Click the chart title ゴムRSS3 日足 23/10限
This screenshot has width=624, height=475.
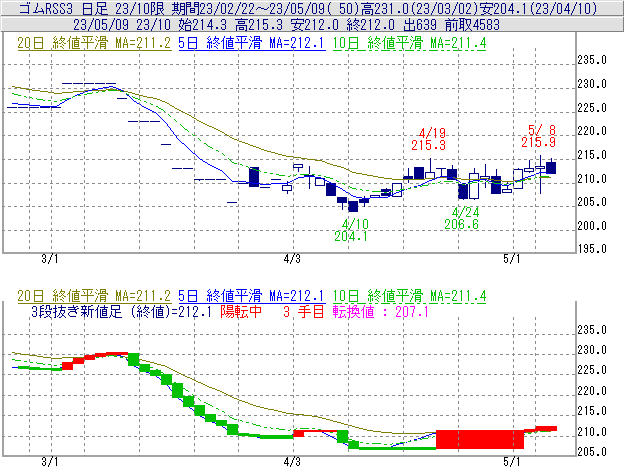(93, 8)
